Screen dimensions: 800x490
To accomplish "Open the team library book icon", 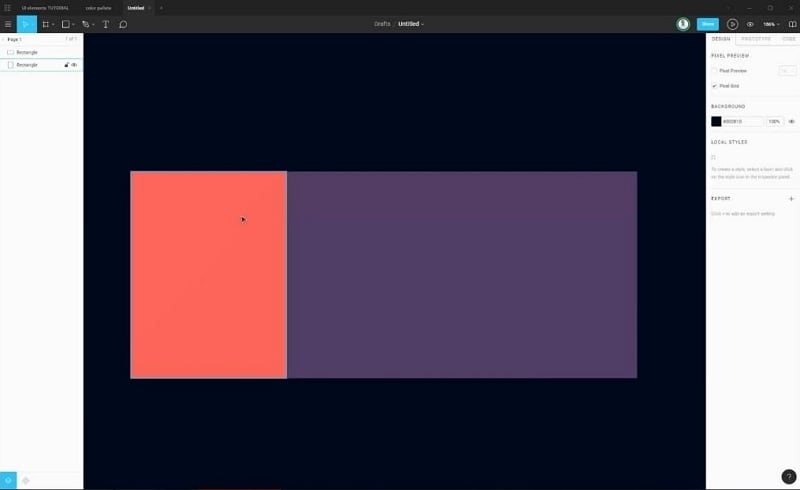I will (x=792, y=24).
